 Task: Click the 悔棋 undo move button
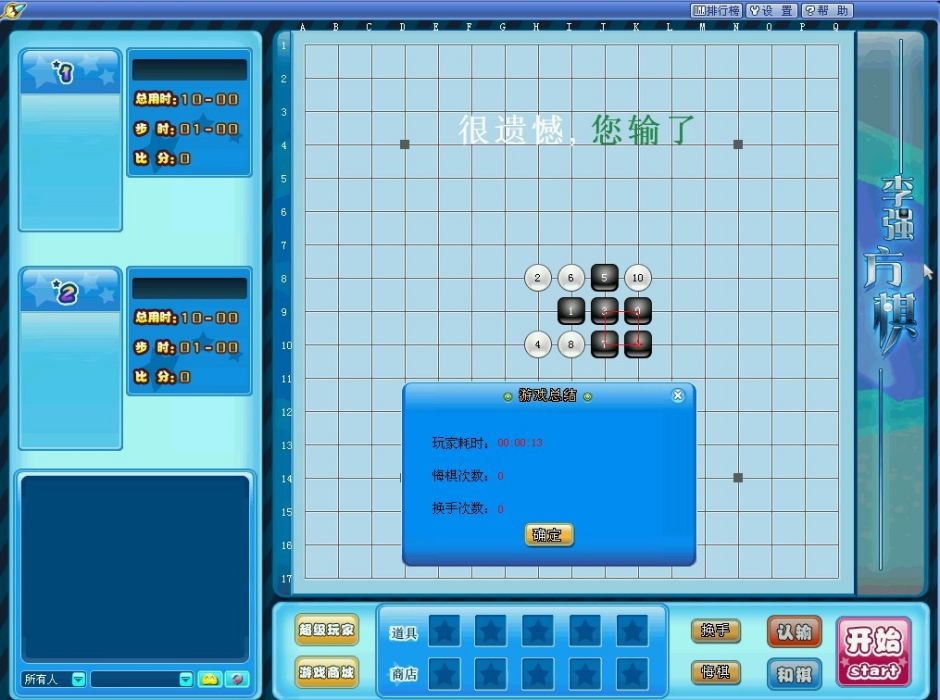pos(716,672)
